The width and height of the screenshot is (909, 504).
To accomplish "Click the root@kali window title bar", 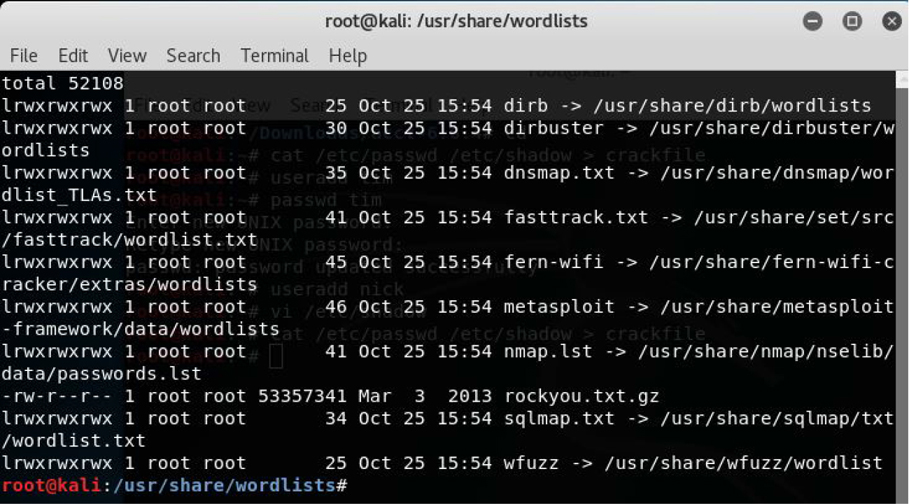I will tap(456, 21).
